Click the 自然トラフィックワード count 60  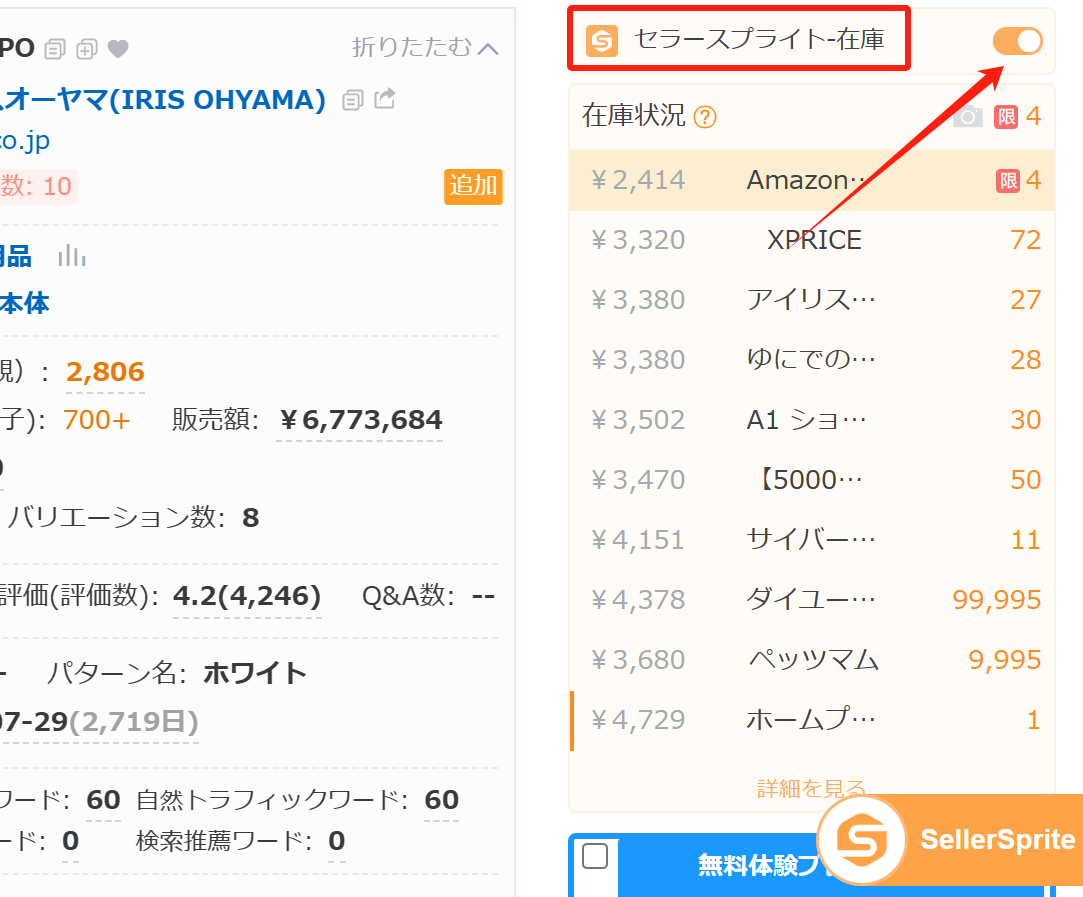coord(441,800)
